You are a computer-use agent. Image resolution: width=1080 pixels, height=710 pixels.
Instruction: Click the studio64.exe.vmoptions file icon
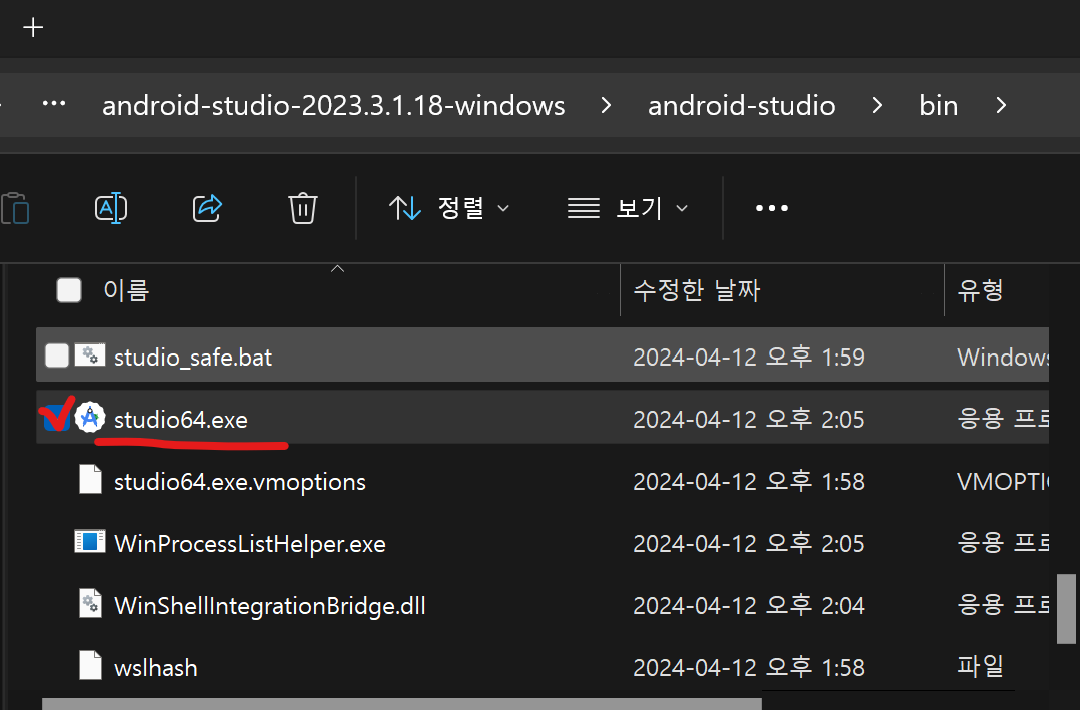(90, 480)
